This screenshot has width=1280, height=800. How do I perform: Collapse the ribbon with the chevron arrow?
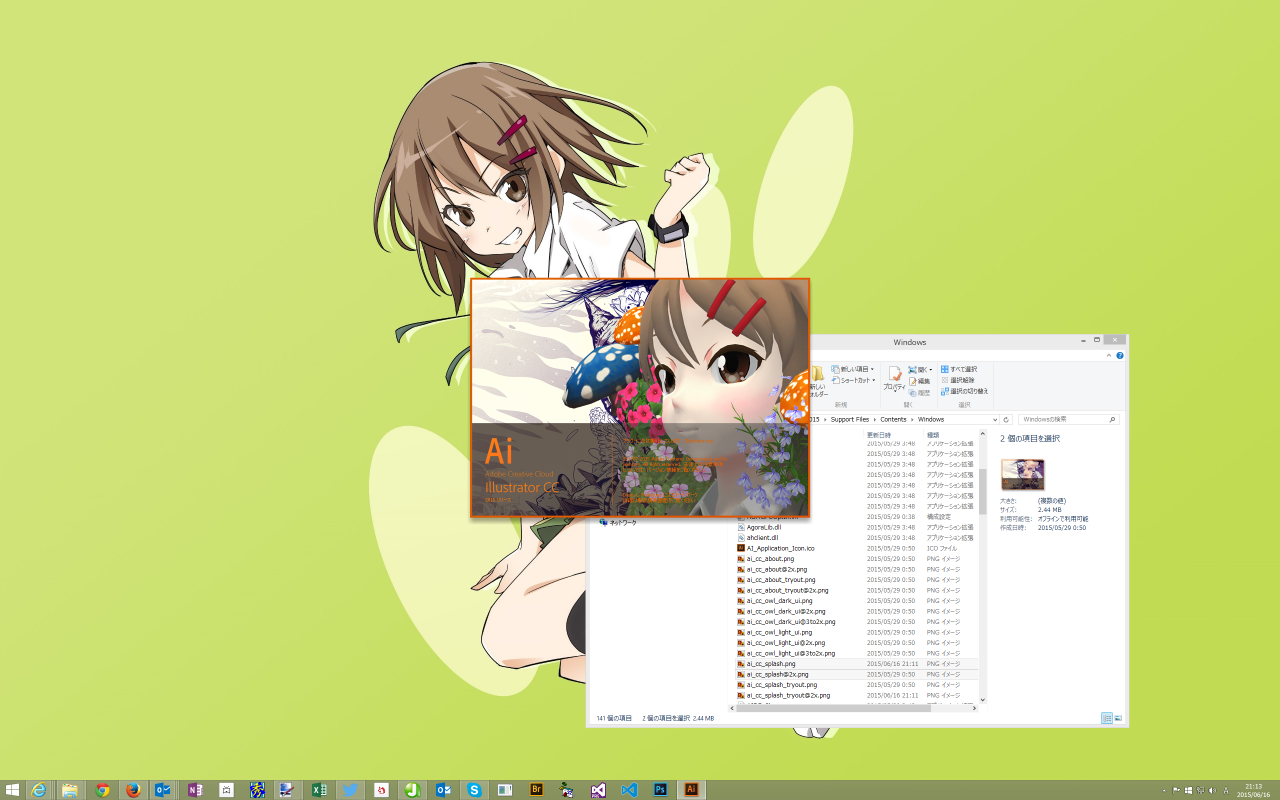point(1108,355)
